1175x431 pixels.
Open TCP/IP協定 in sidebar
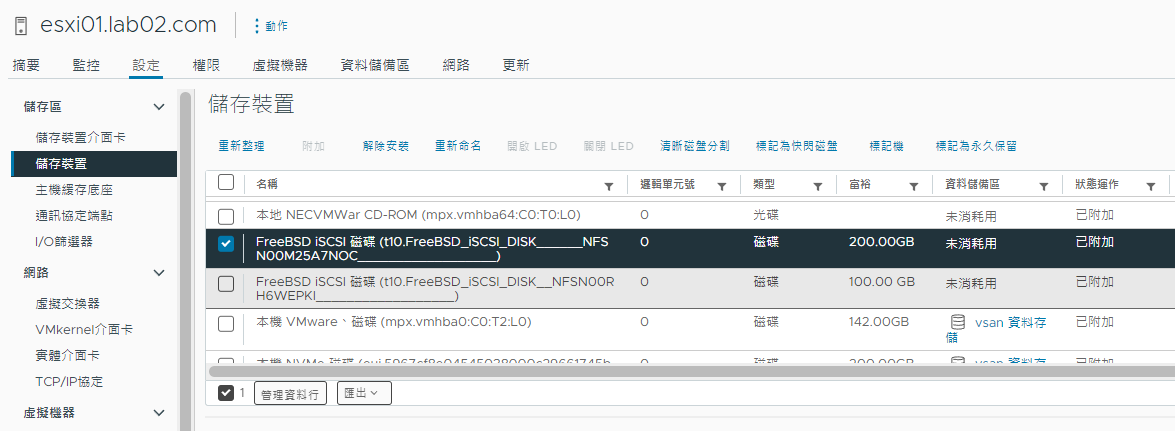pos(69,382)
